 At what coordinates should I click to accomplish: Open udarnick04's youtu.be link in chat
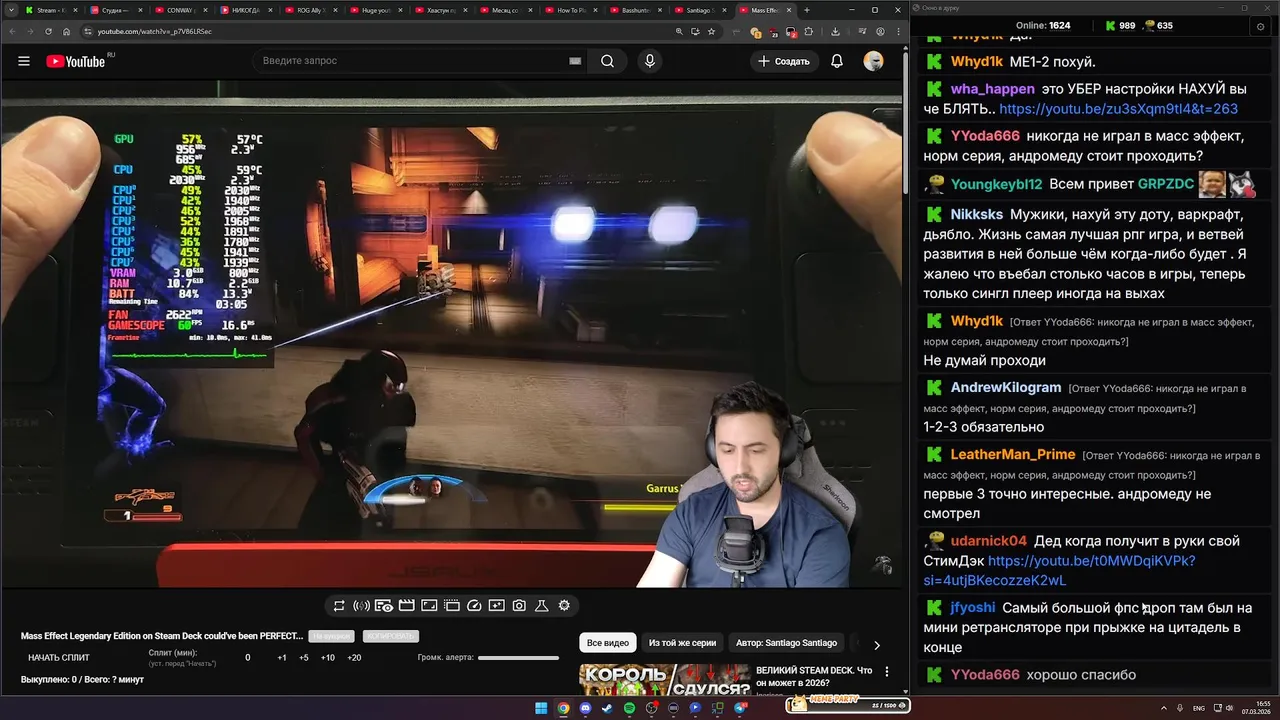[1059, 570]
